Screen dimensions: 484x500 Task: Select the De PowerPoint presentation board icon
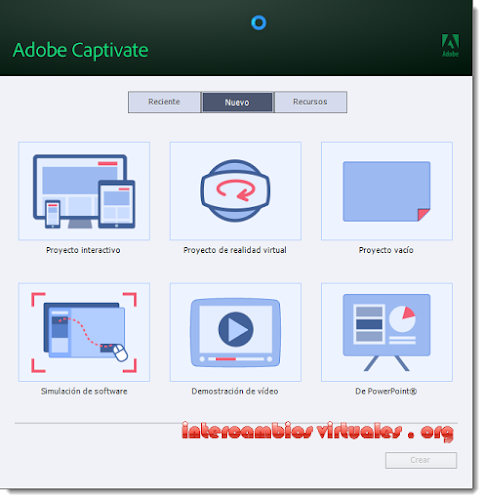pyautogui.click(x=387, y=332)
